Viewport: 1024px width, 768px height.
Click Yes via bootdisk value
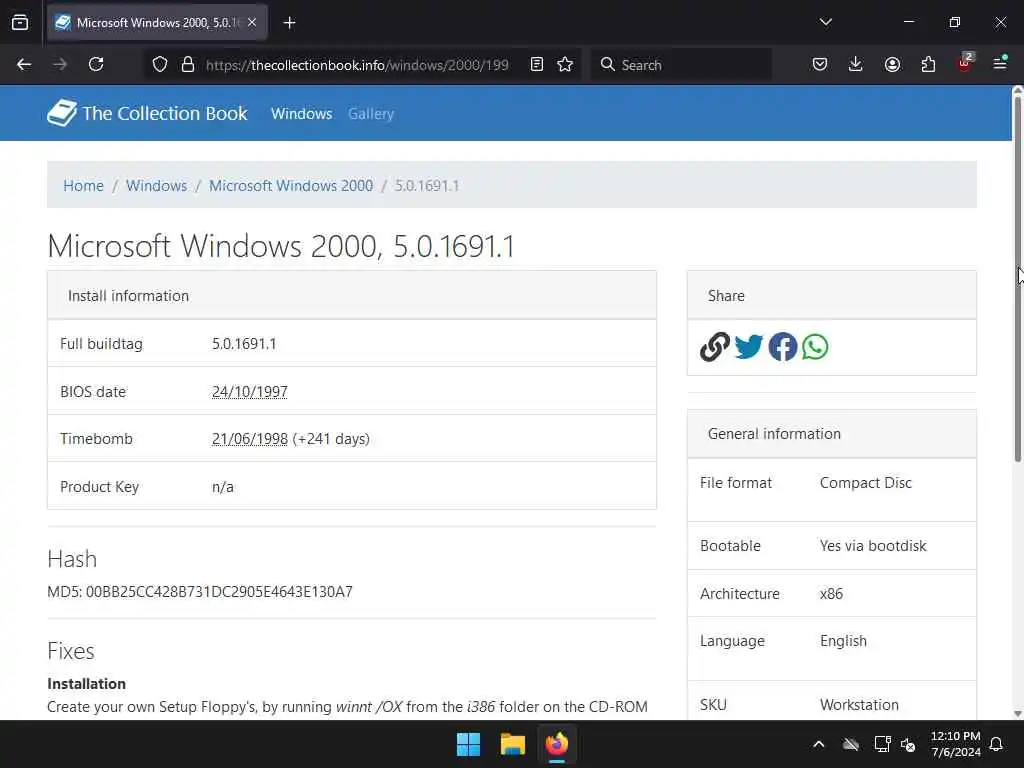click(873, 546)
